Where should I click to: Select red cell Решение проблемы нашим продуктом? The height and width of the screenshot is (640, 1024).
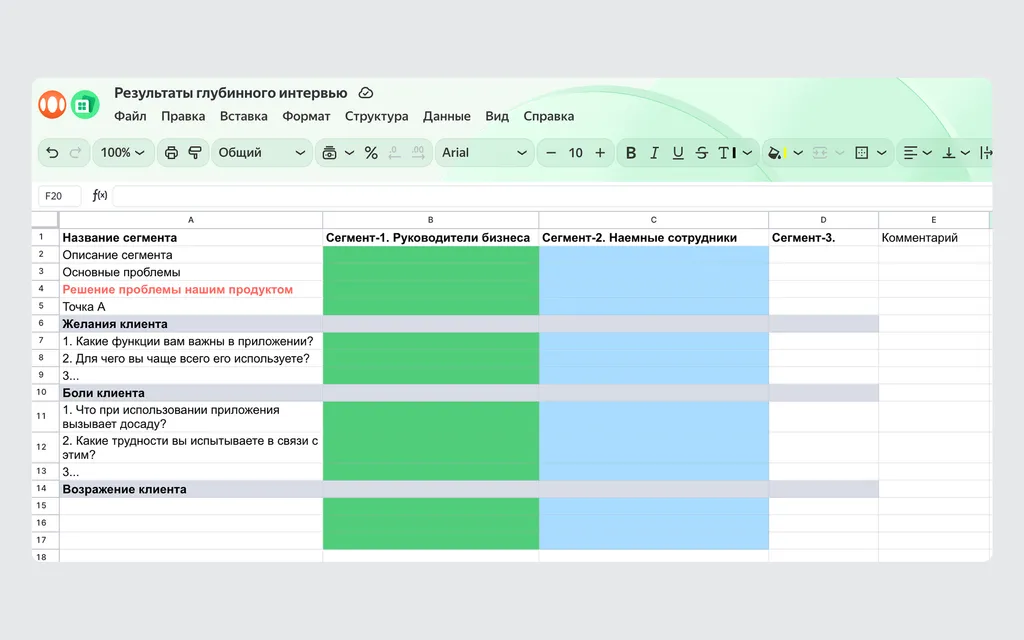coord(191,289)
